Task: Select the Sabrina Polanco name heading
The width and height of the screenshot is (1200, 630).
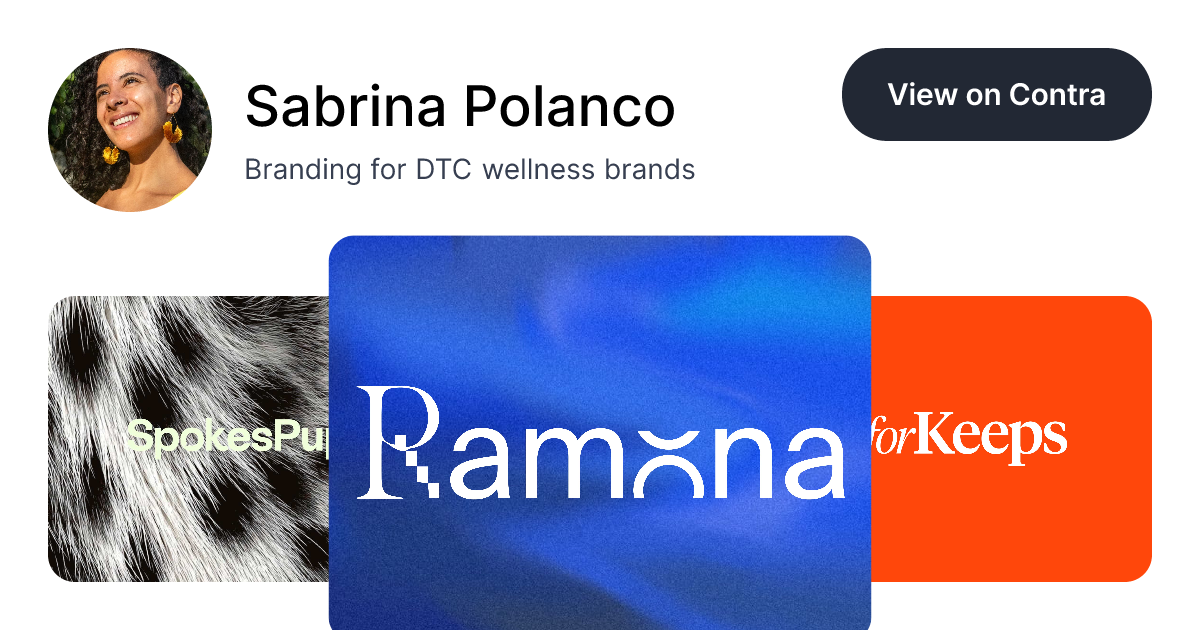Action: (x=460, y=106)
